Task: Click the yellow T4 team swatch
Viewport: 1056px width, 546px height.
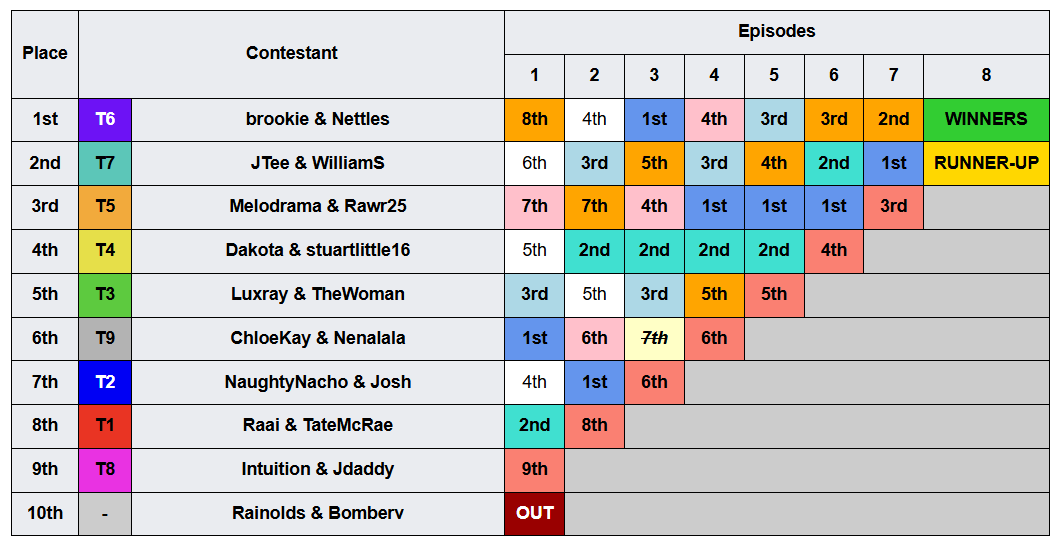Action: pos(105,250)
